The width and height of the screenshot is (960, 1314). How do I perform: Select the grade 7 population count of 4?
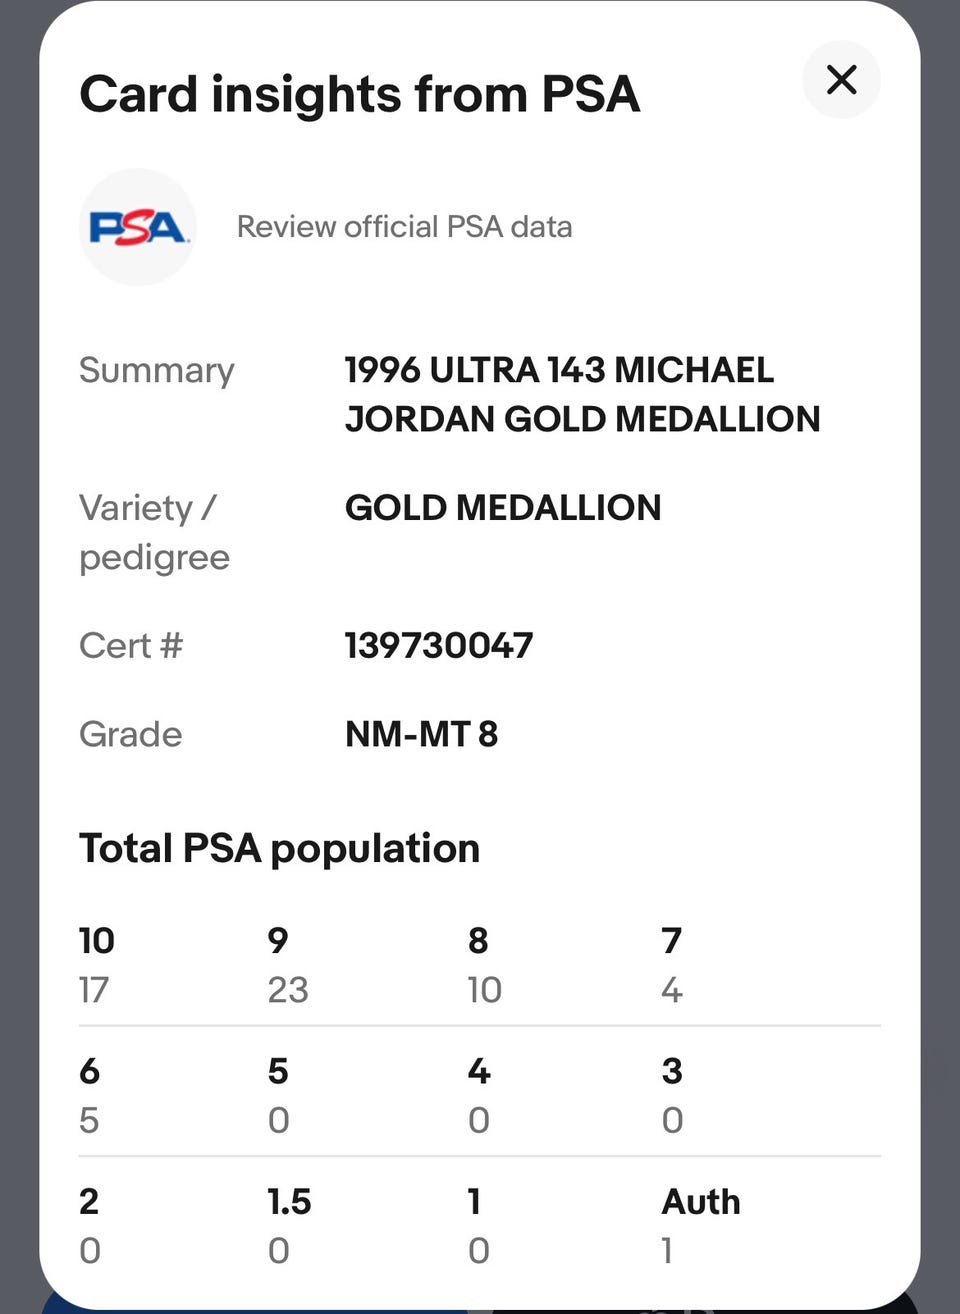click(672, 990)
